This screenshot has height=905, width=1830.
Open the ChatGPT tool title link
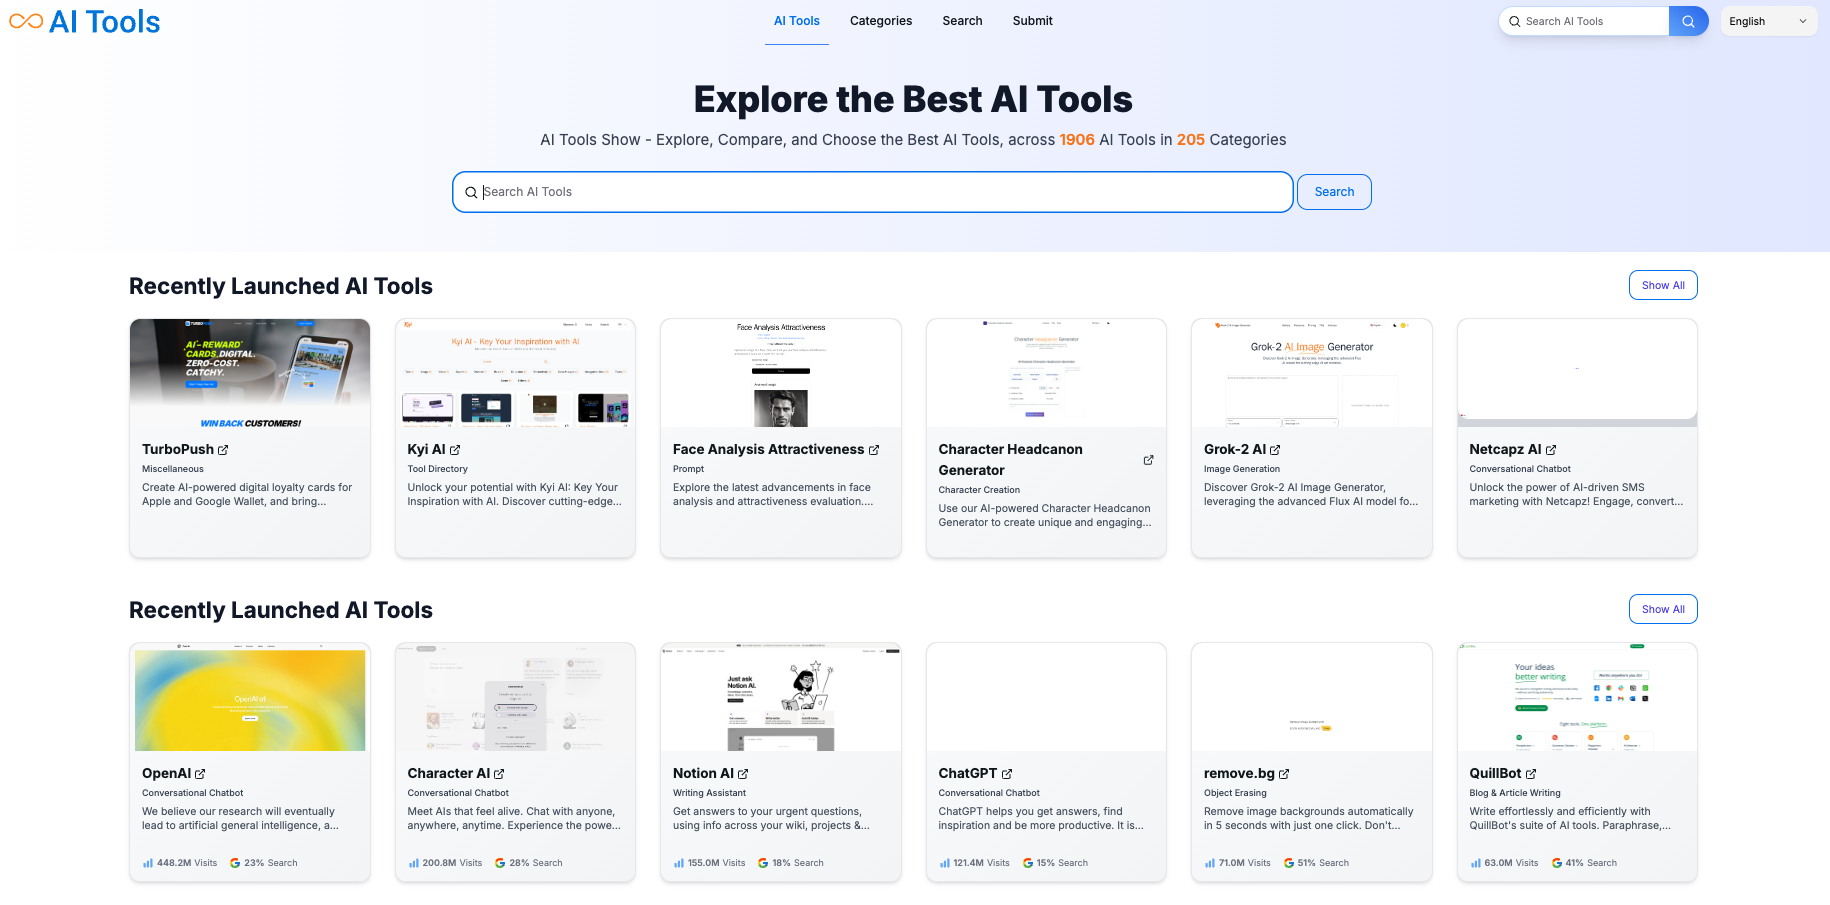[x=968, y=774]
